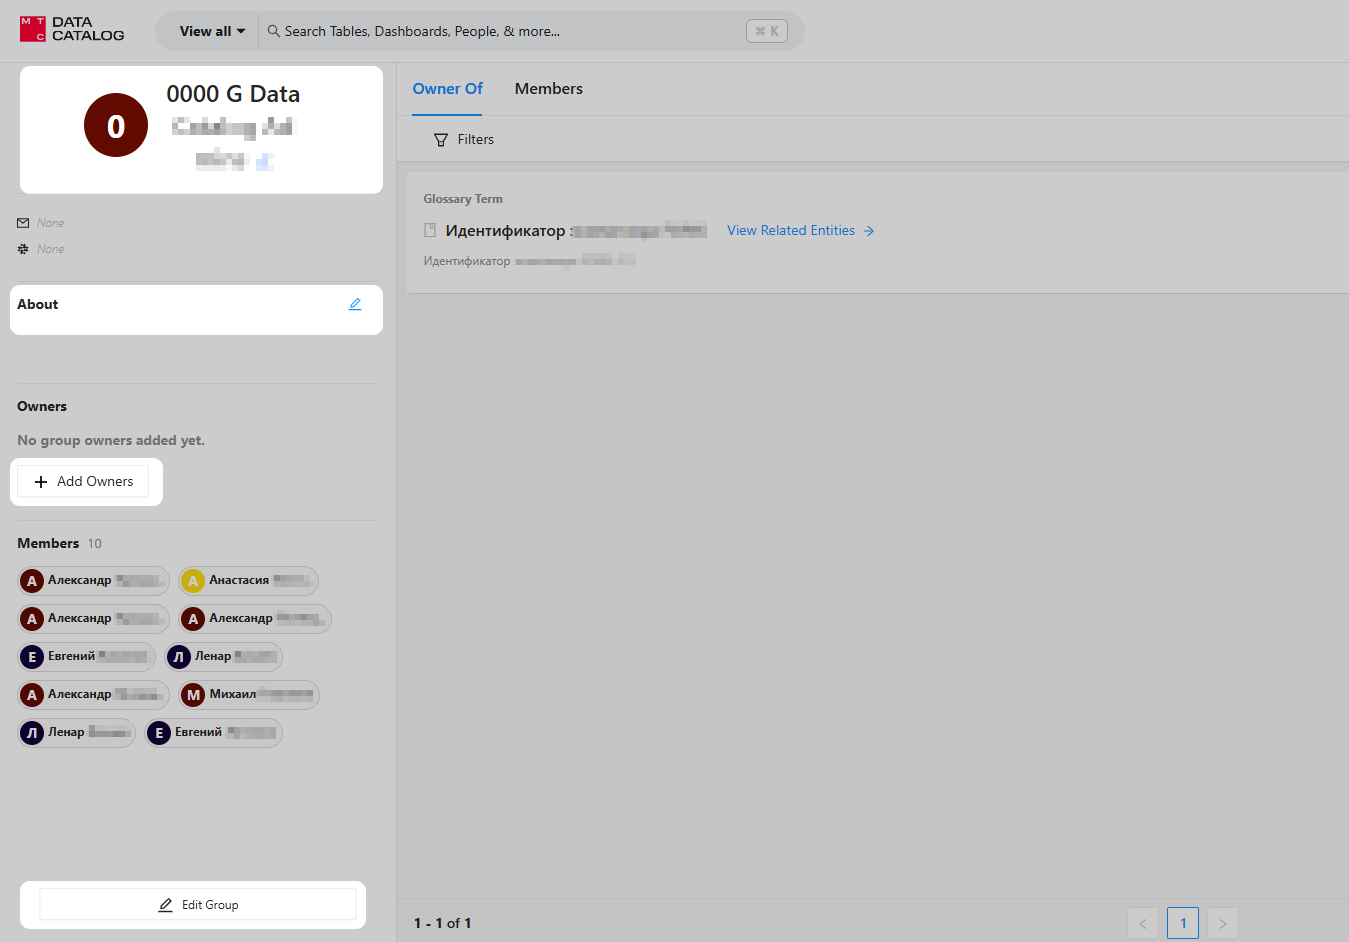Click the next page chevron arrow
The width and height of the screenshot is (1349, 942).
pos(1222,923)
